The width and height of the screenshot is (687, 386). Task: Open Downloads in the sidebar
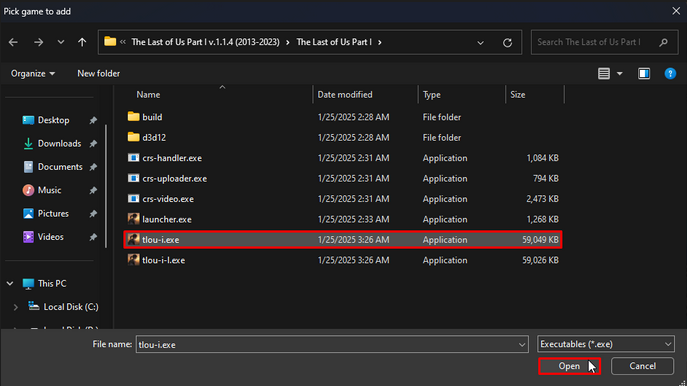59,143
